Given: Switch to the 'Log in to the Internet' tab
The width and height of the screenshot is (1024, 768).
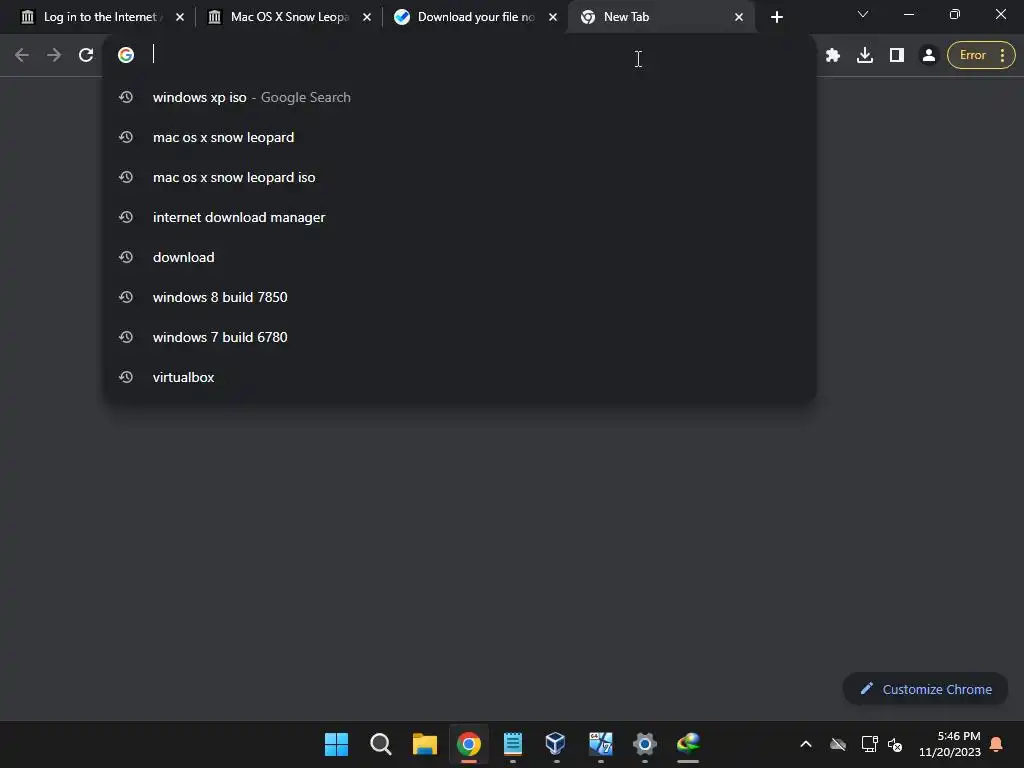Looking at the screenshot, I should 100,17.
